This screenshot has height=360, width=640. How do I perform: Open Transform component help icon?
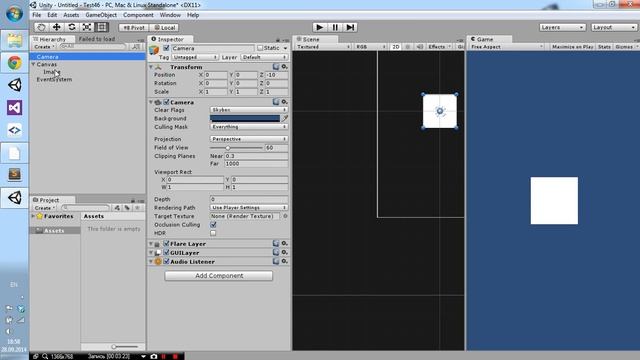click(276, 67)
